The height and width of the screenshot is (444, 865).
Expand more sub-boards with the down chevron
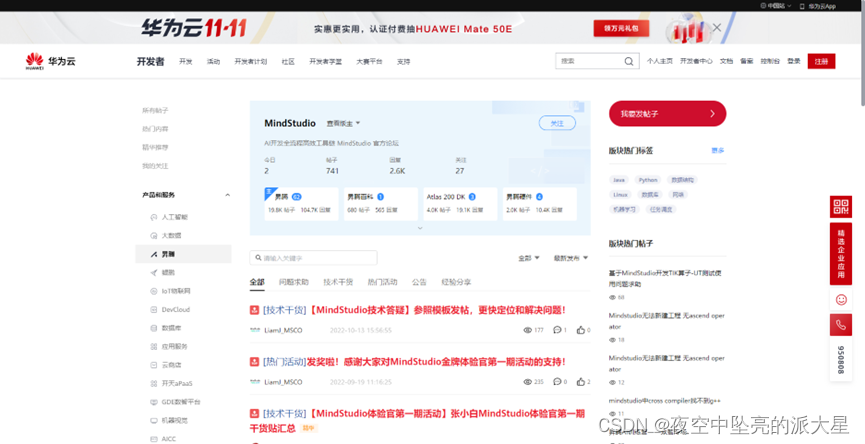click(420, 228)
